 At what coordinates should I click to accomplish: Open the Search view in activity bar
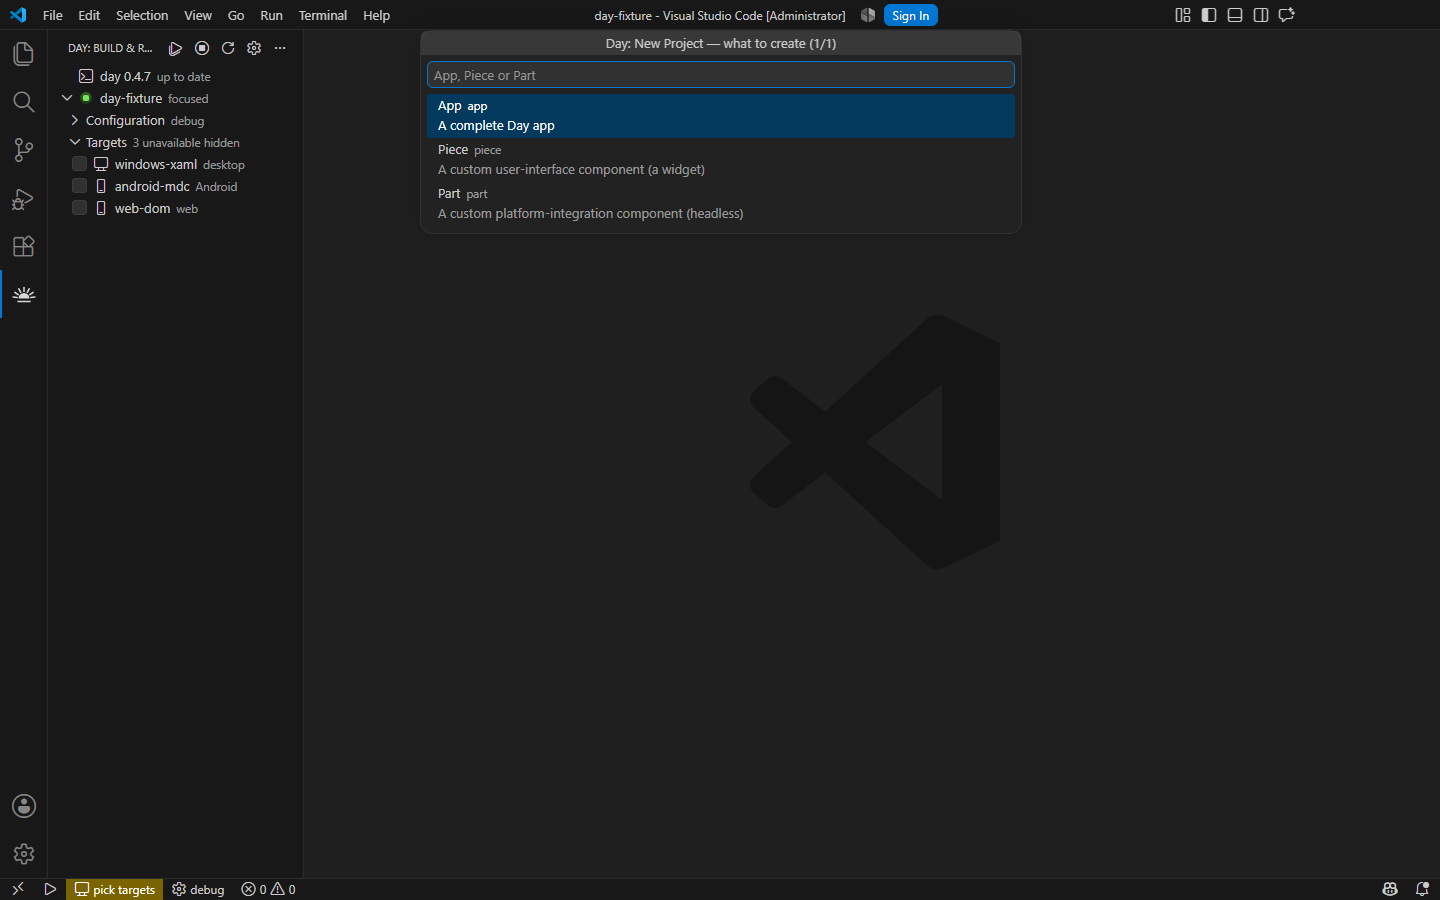click(23, 102)
